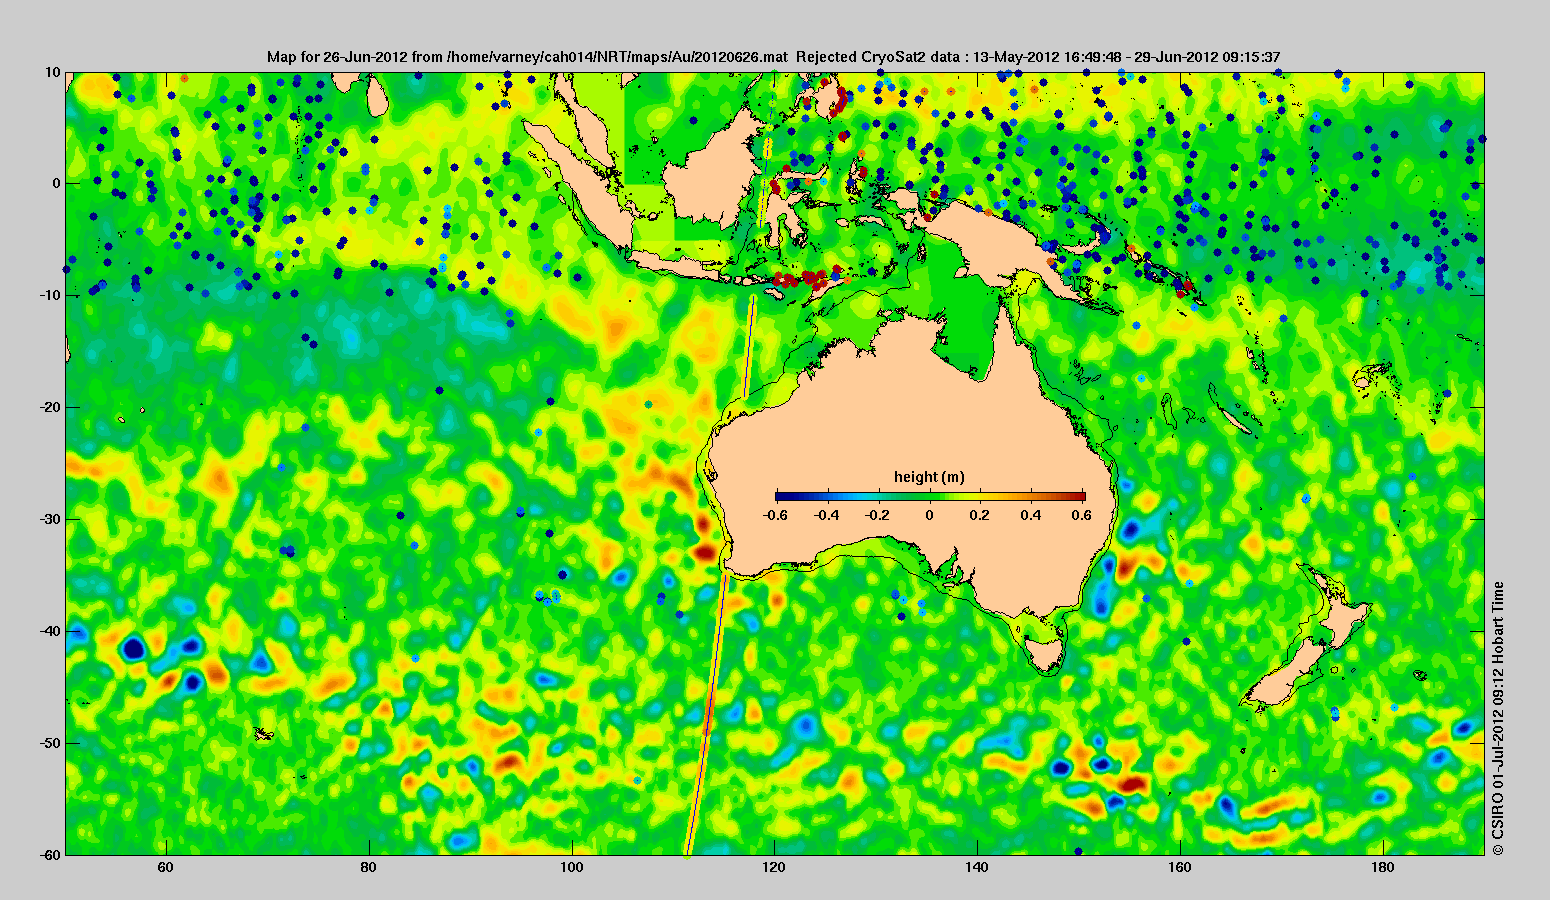Image resolution: width=1550 pixels, height=900 pixels.
Task: Click longitude tick label "120" on bottom axis
Action: (x=774, y=868)
